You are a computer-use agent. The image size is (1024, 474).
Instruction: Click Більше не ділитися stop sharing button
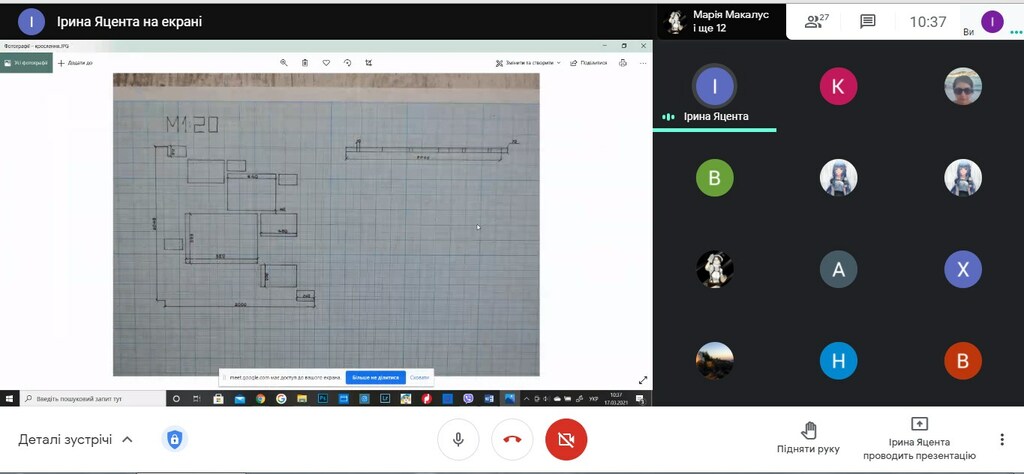pyautogui.click(x=375, y=377)
